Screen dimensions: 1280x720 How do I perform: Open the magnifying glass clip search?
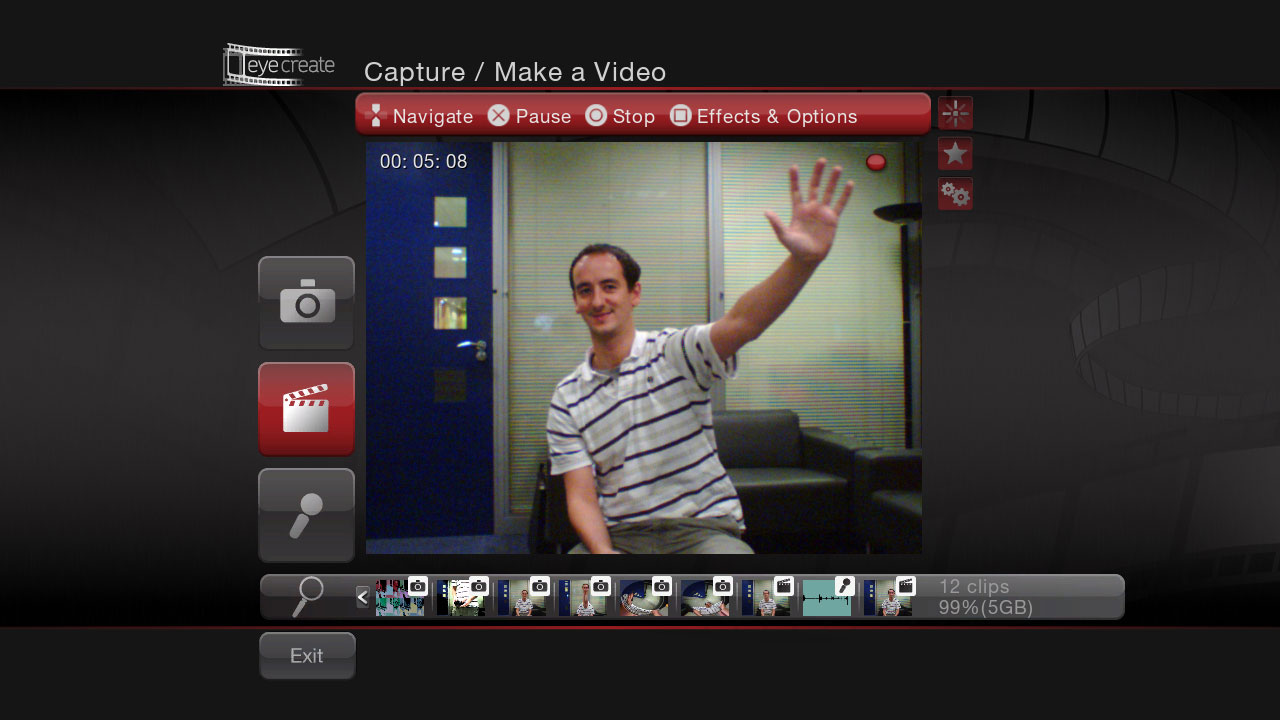coord(308,596)
